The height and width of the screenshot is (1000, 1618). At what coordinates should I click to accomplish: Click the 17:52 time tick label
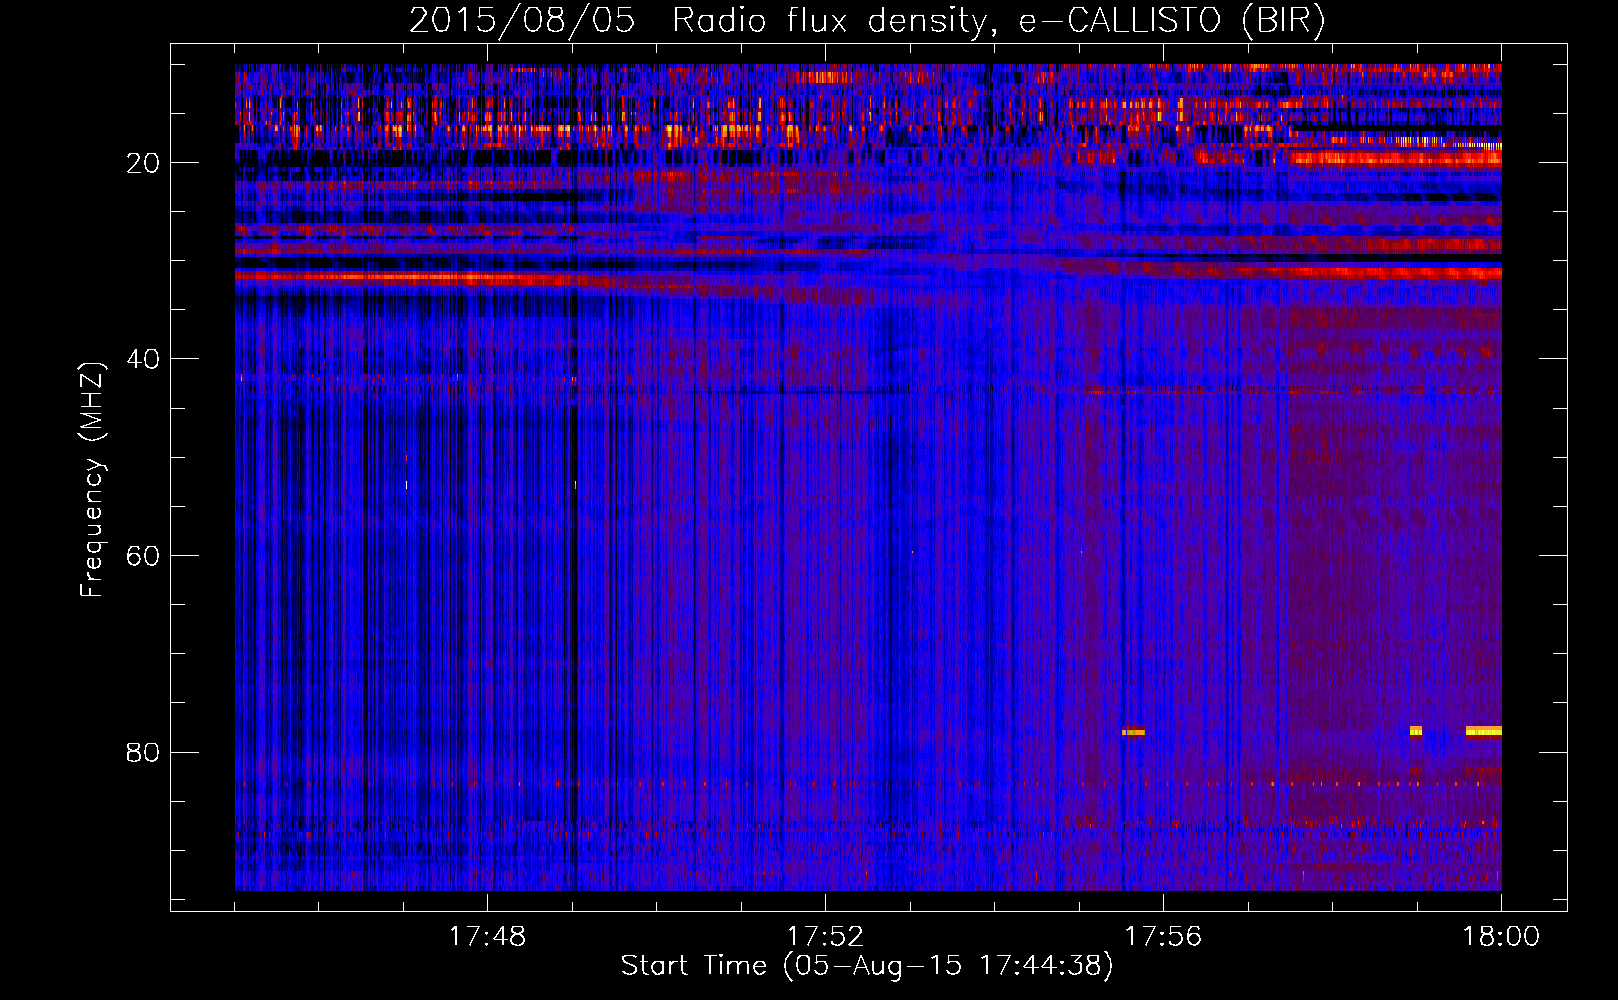[x=825, y=936]
